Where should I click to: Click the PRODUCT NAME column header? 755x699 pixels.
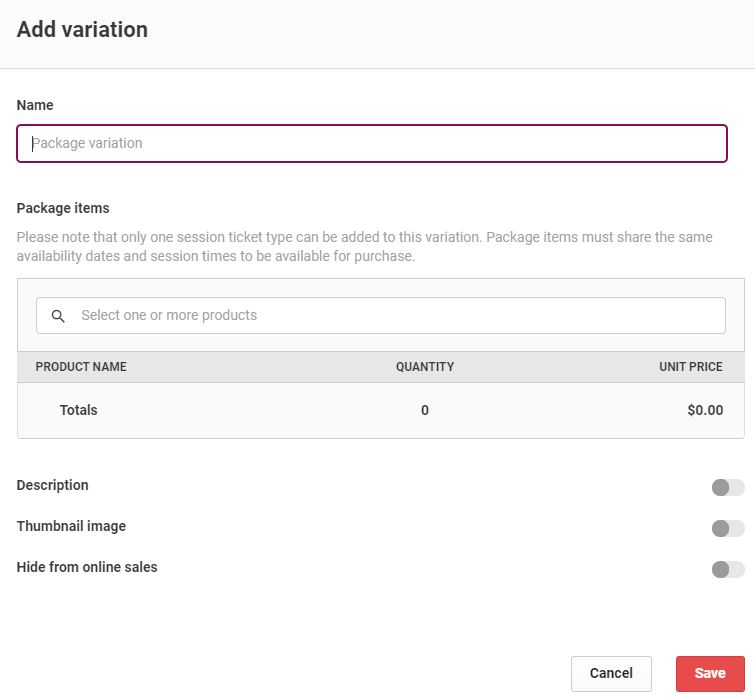(x=81, y=367)
